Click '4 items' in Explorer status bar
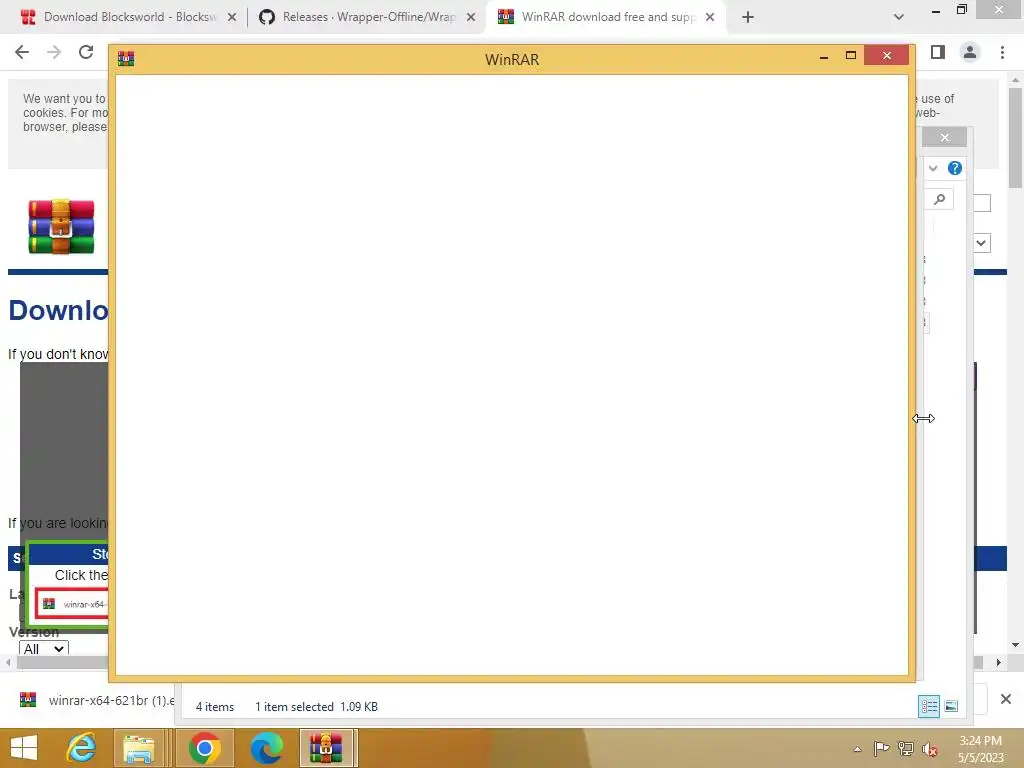 (215, 707)
